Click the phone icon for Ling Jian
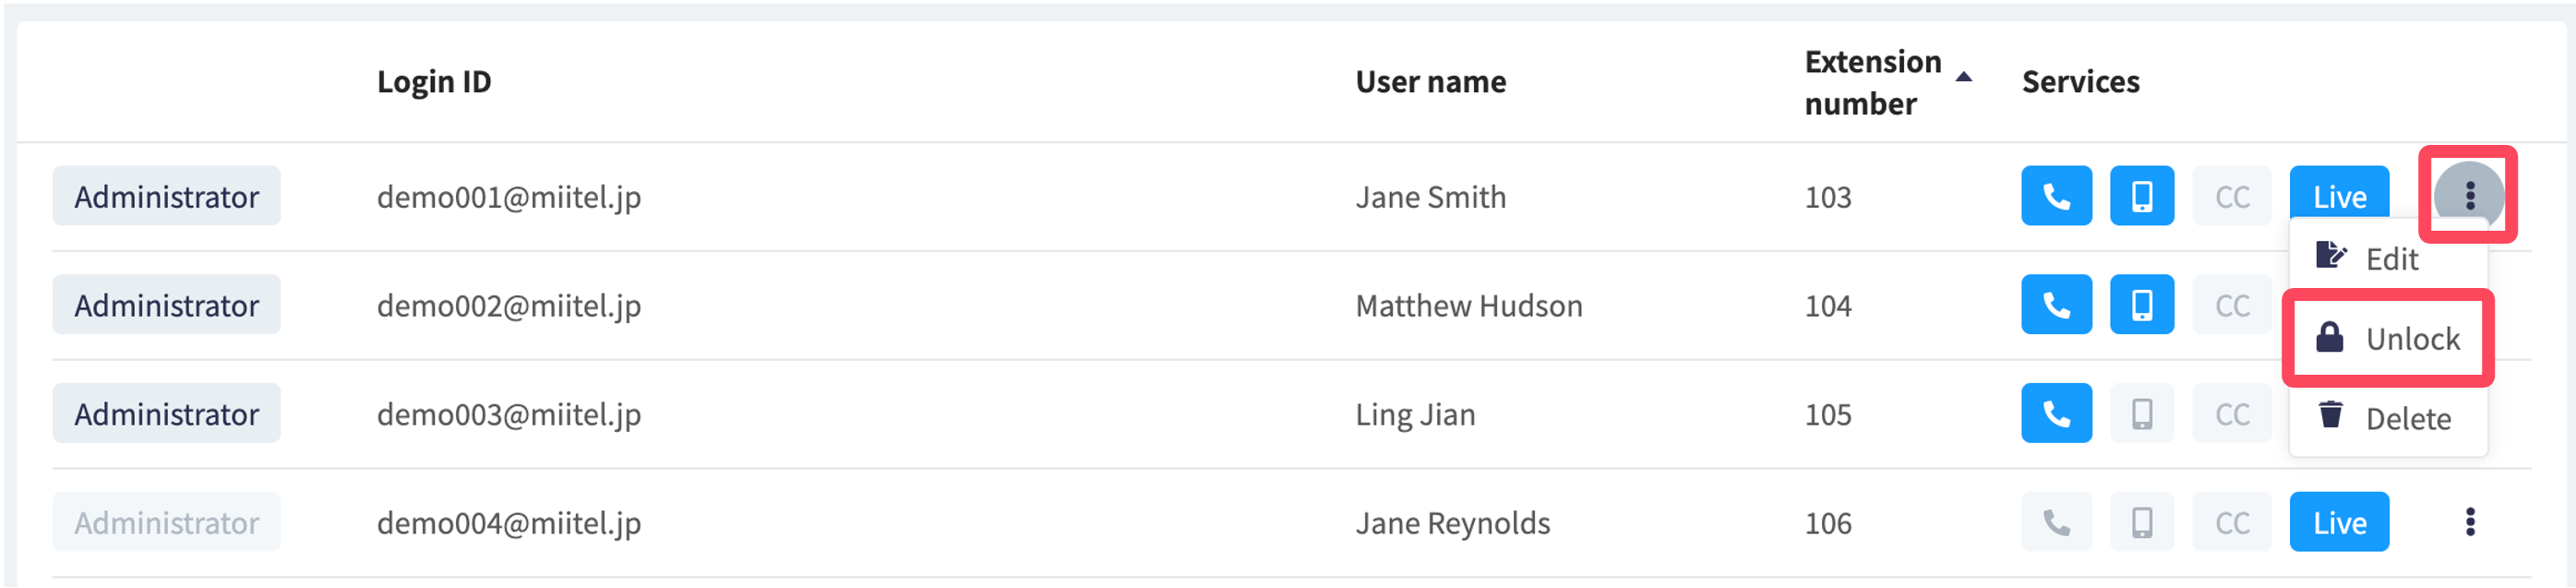Screen dimensions: 2576x588 2056,414
